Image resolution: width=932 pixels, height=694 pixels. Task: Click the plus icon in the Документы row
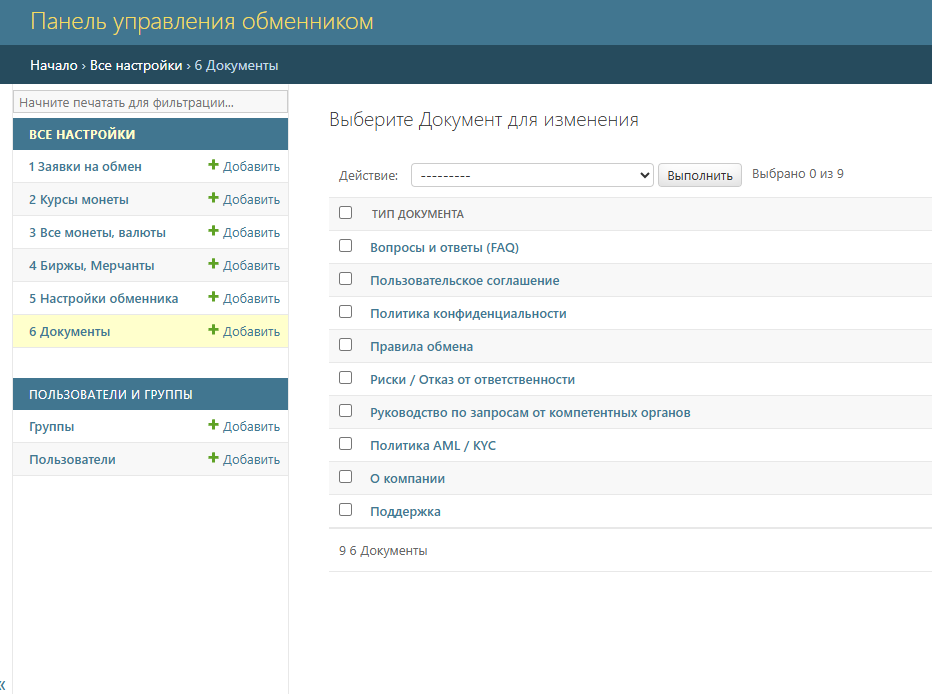[213, 331]
